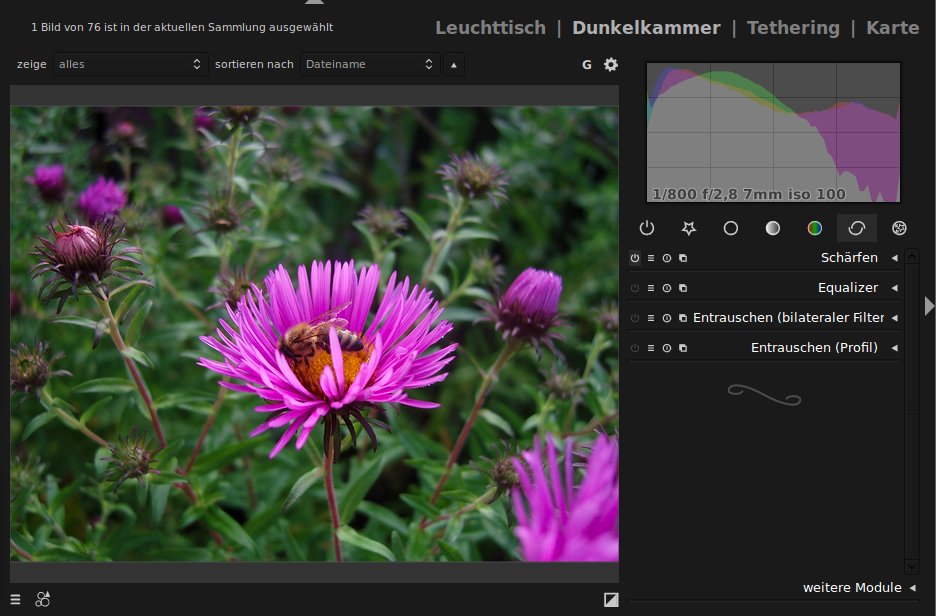Open the effects modules group icon

pyautogui.click(x=899, y=228)
